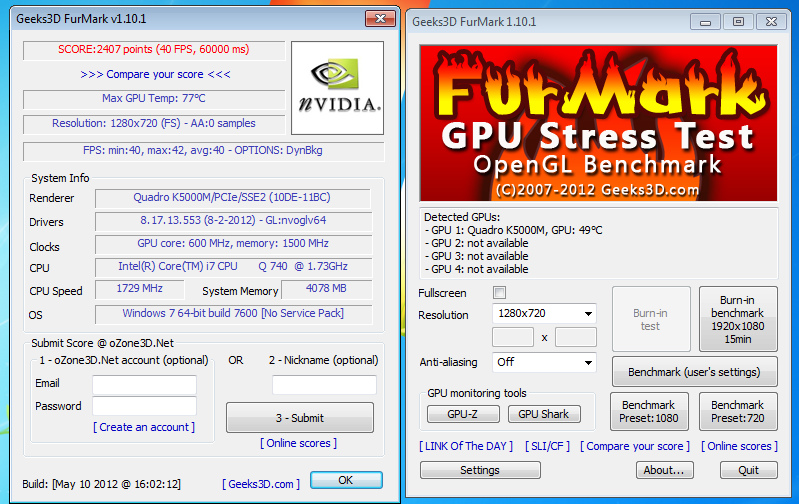Launch GPU-Z monitoring tool

pos(463,414)
